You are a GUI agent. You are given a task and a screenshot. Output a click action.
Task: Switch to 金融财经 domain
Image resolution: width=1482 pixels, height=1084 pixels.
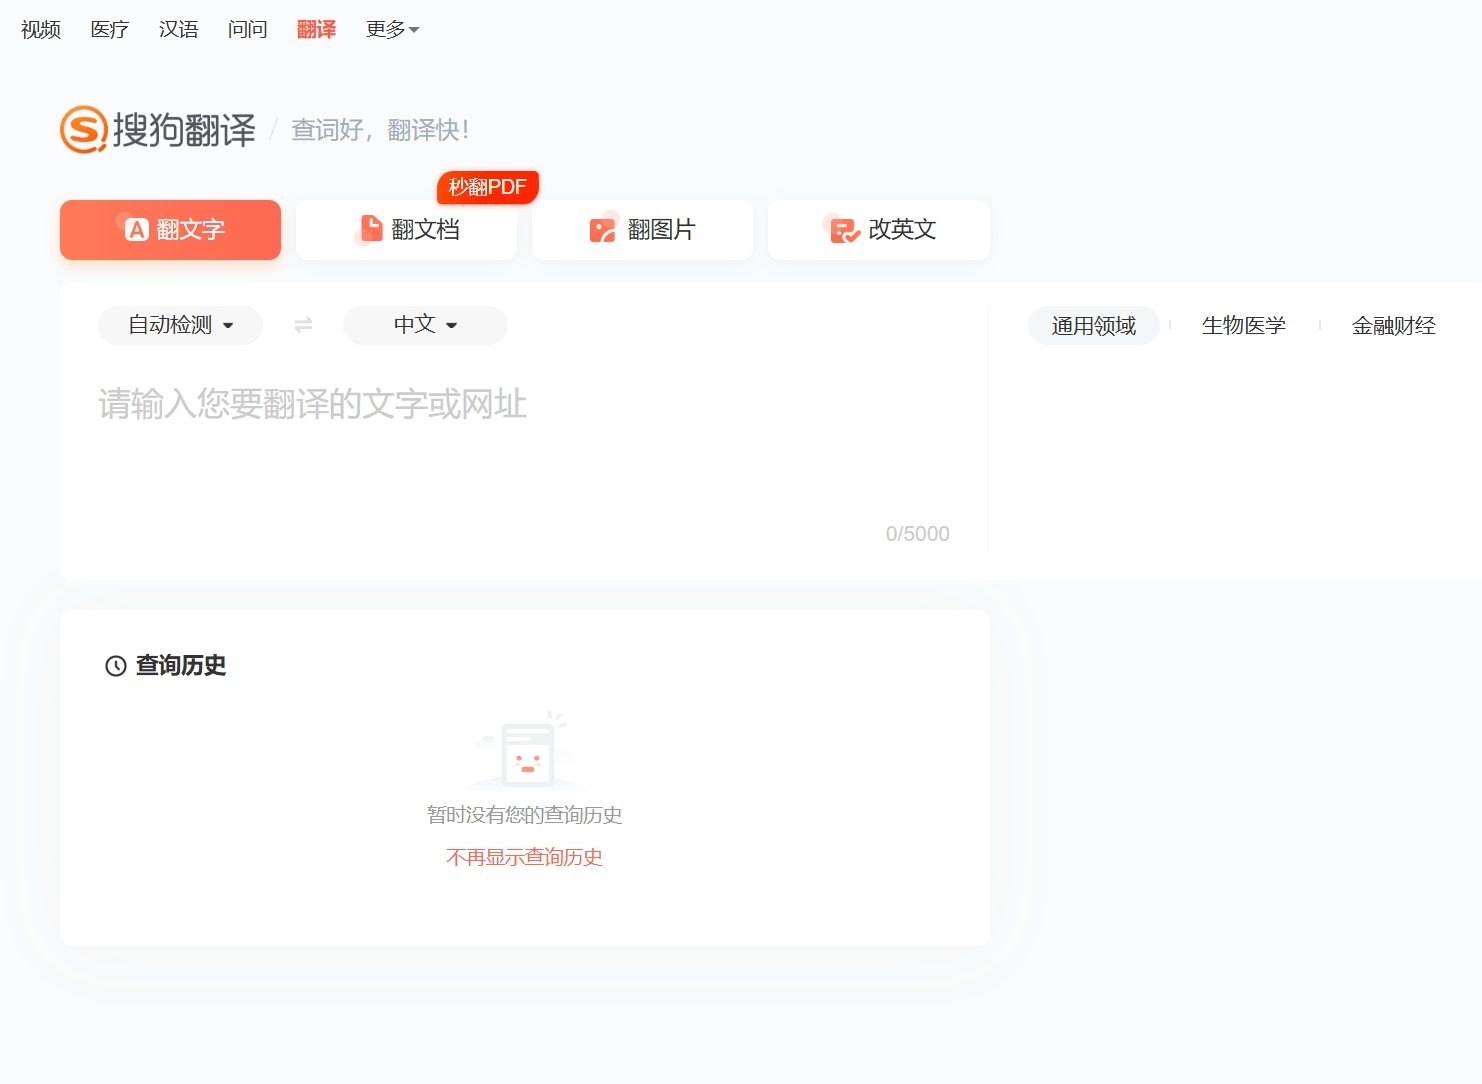1394,325
